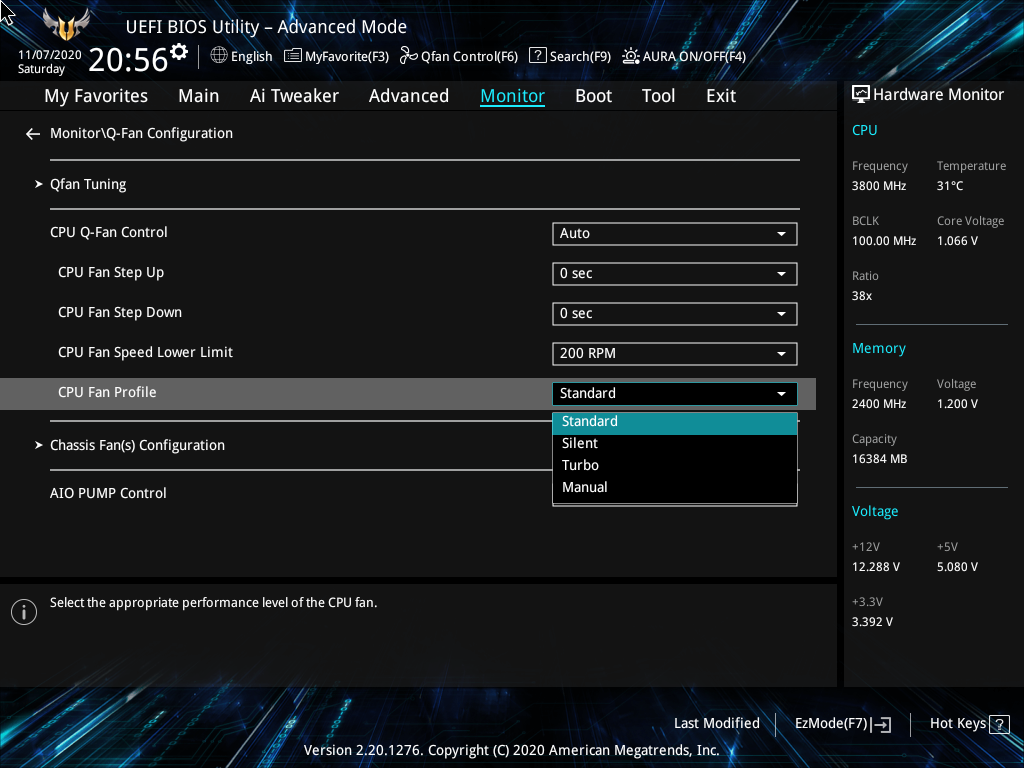Image resolution: width=1024 pixels, height=768 pixels.
Task: Click the back arrow beside Monitor\Q-Fan Configuration
Action: [33, 134]
